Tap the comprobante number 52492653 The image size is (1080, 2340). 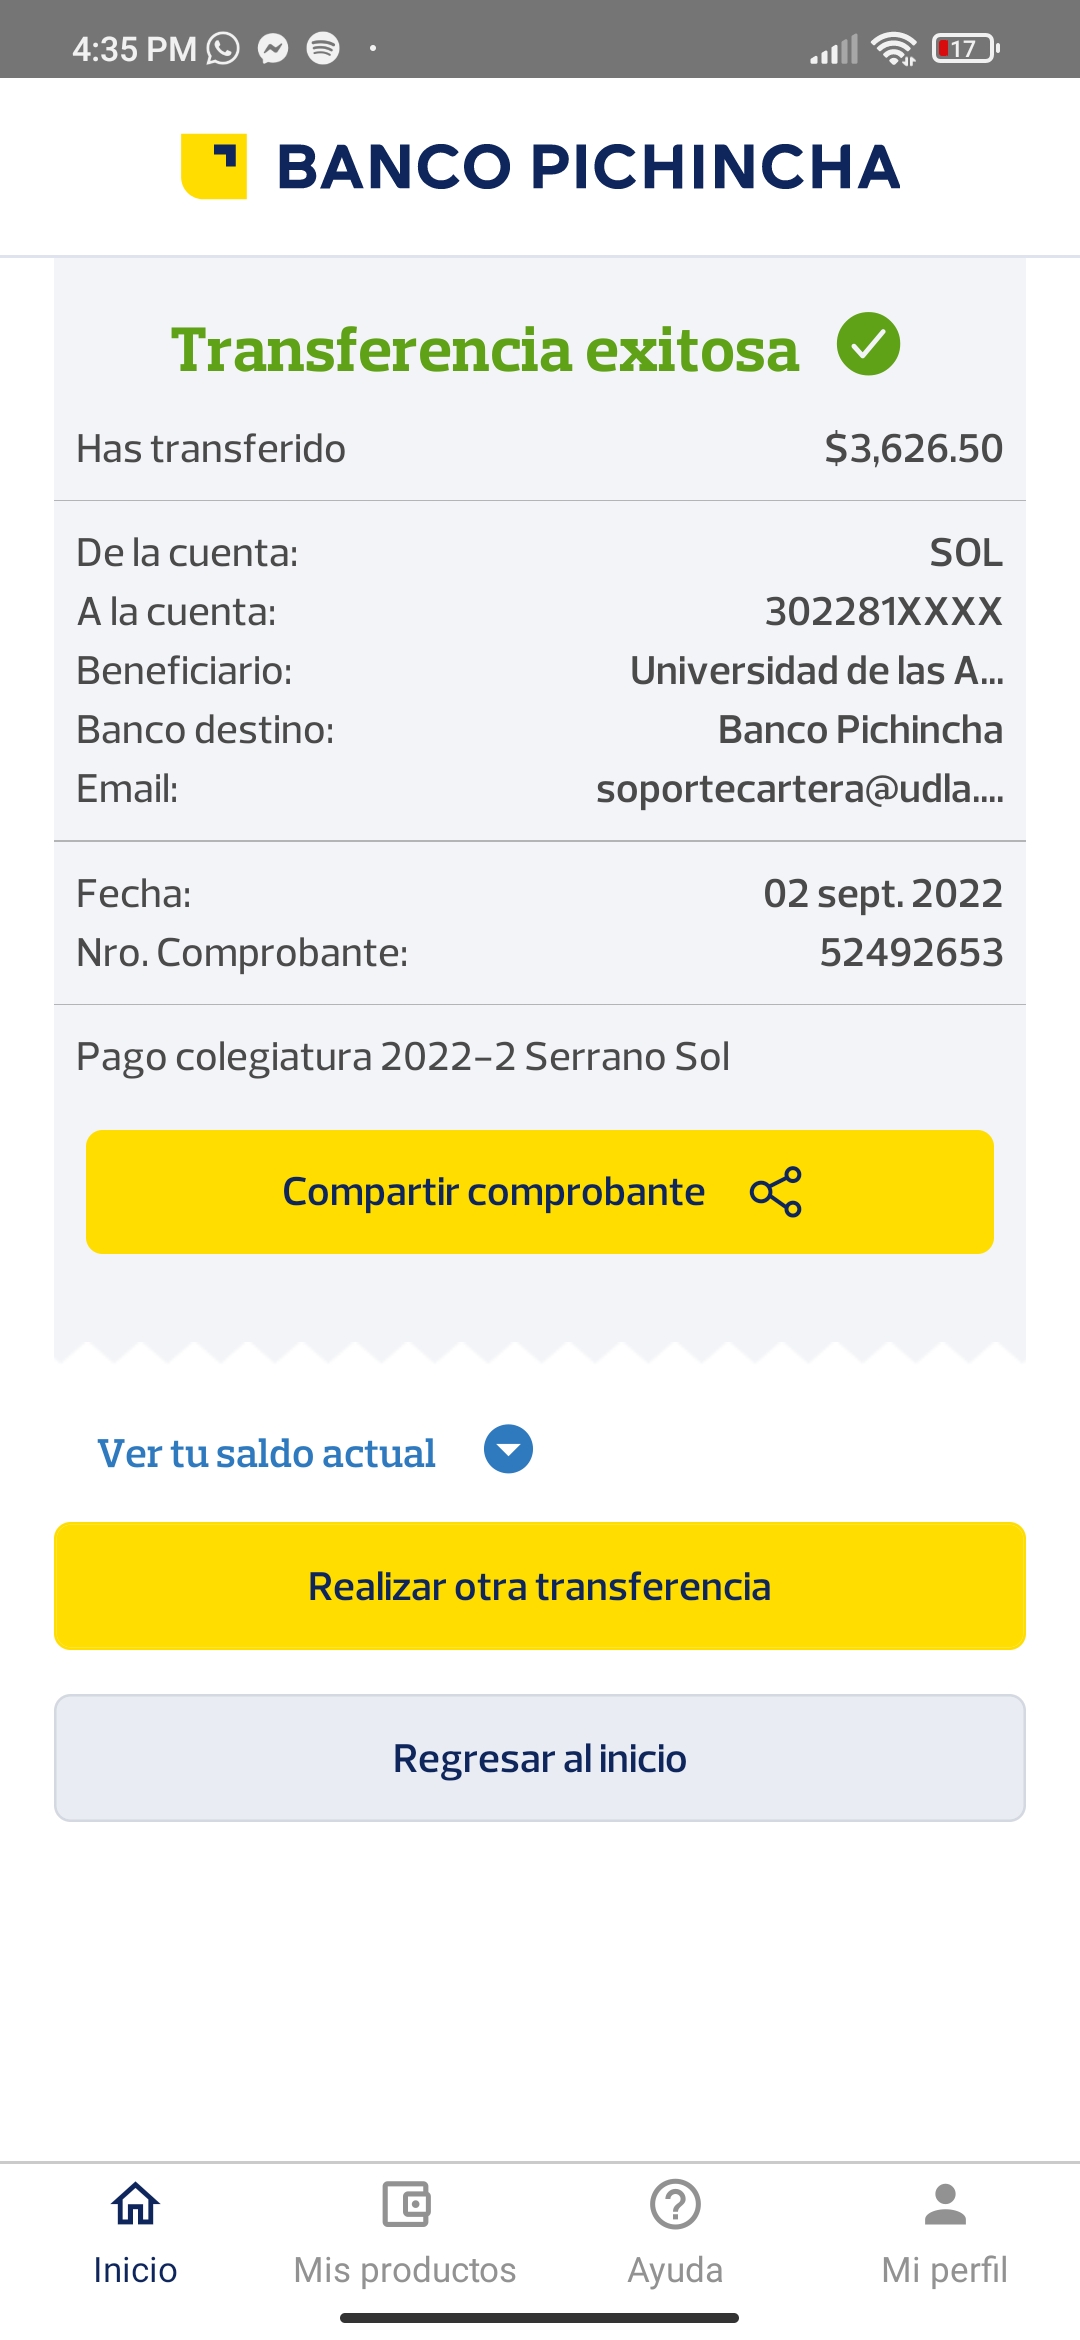pos(910,953)
